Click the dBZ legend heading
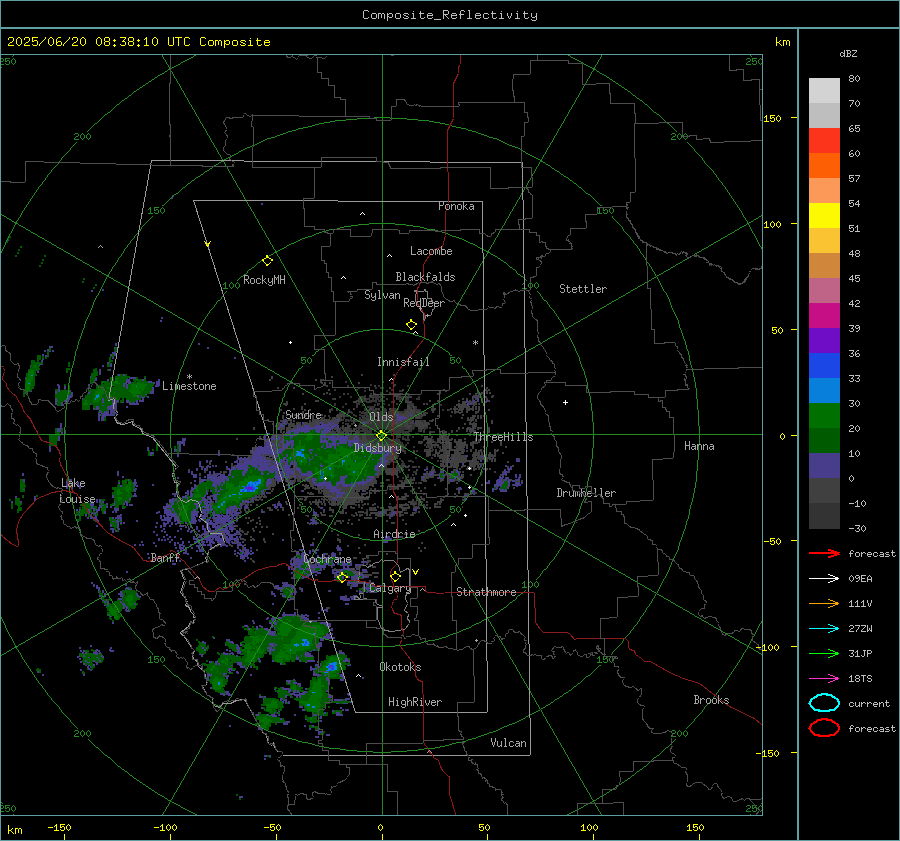The width and height of the screenshot is (900, 841). pos(848,53)
